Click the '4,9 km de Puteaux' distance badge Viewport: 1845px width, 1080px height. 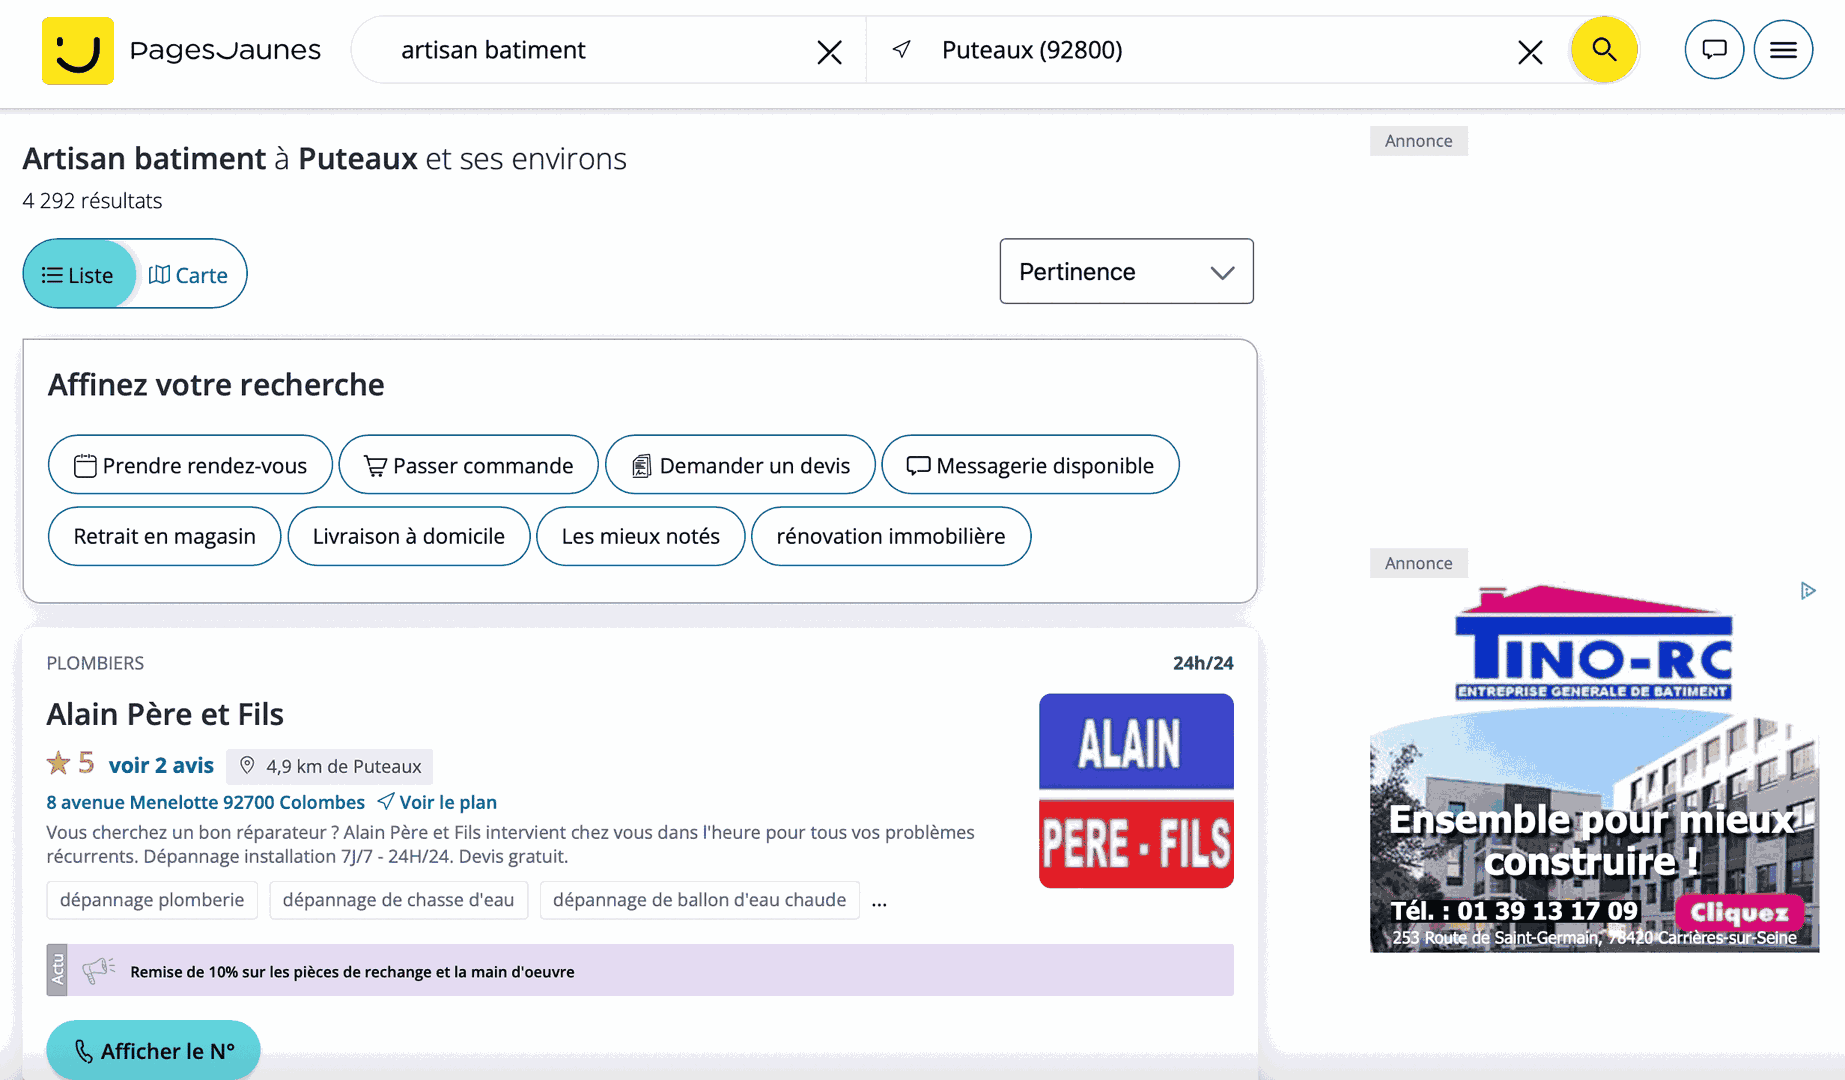pos(329,766)
